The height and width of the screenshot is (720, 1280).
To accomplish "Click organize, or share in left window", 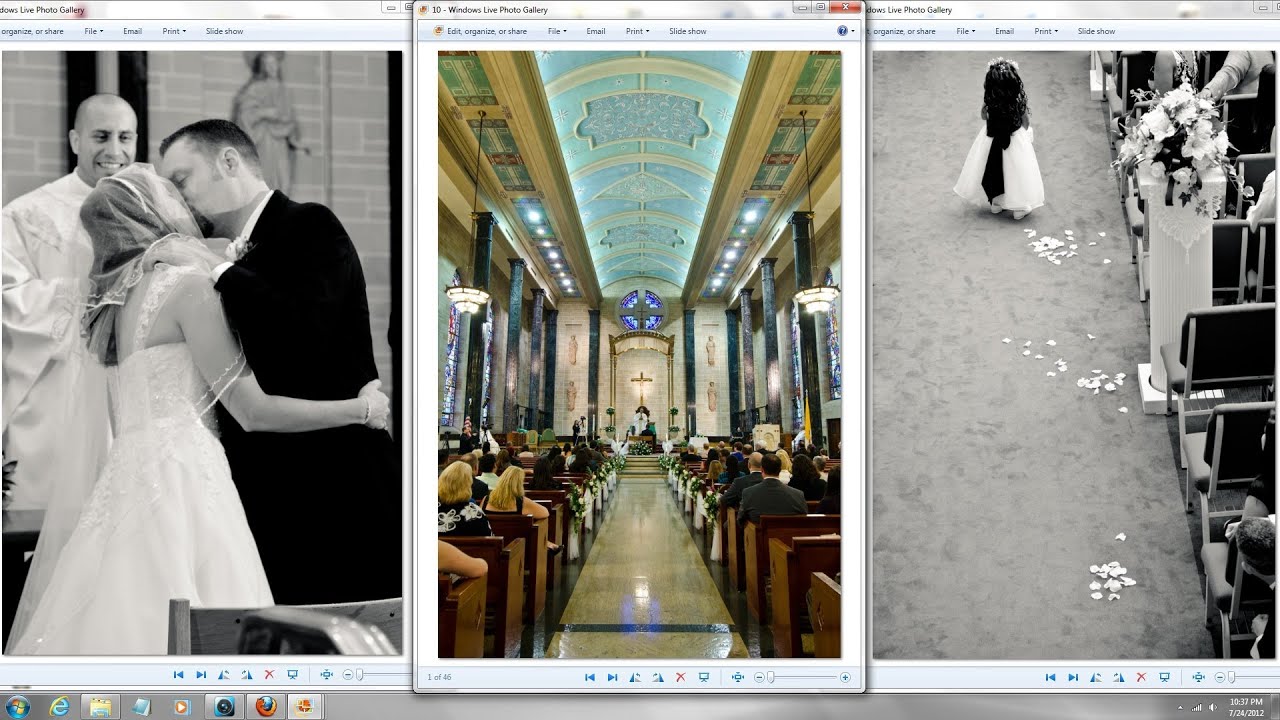I will click(x=32, y=31).
